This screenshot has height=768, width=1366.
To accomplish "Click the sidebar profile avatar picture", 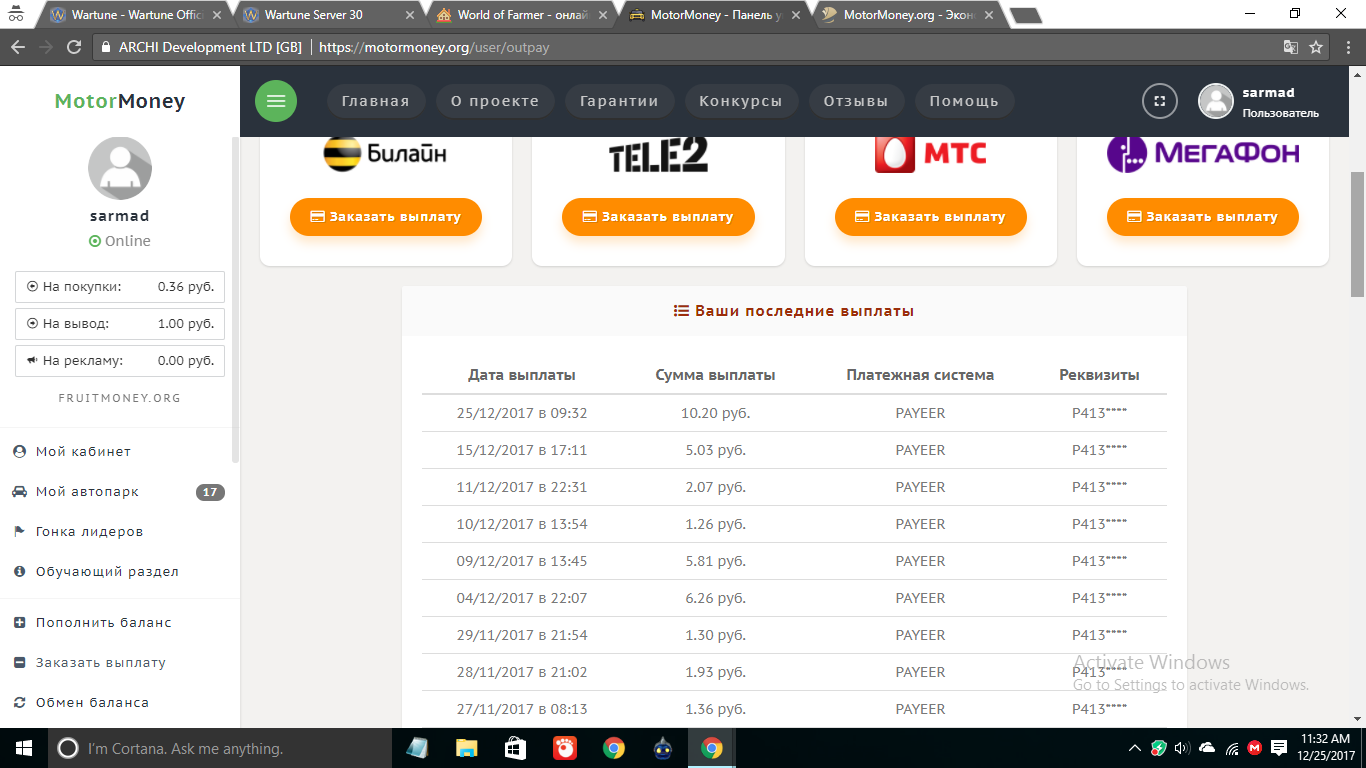I will (120, 168).
